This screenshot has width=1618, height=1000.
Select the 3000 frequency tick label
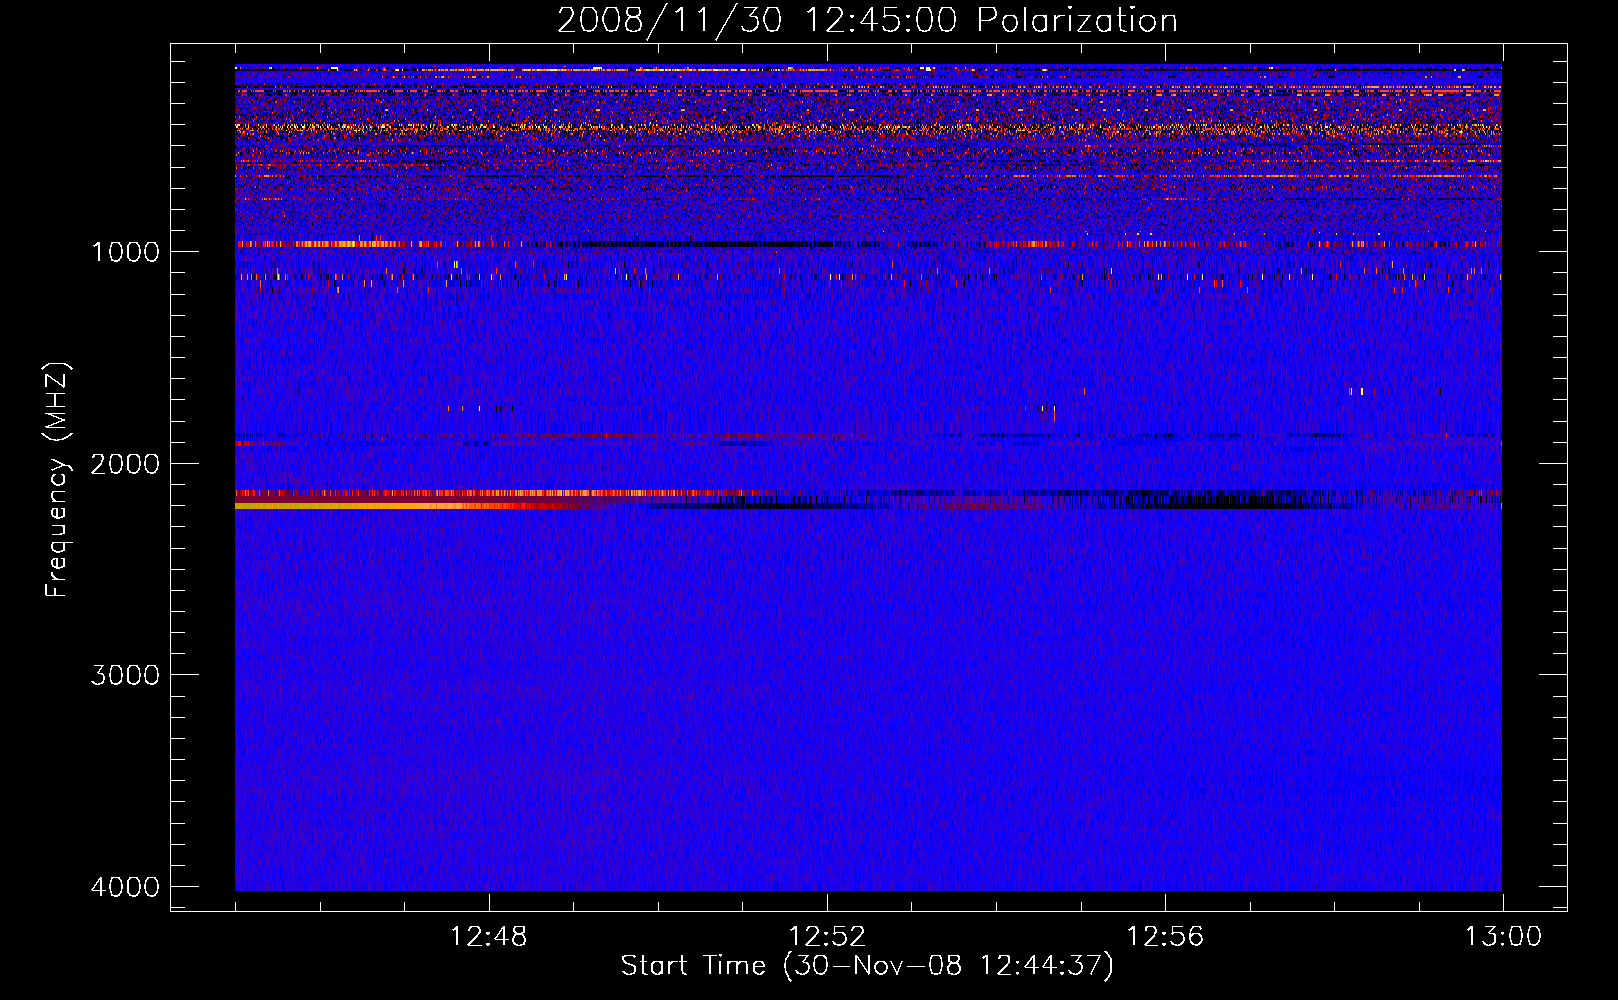125,675
